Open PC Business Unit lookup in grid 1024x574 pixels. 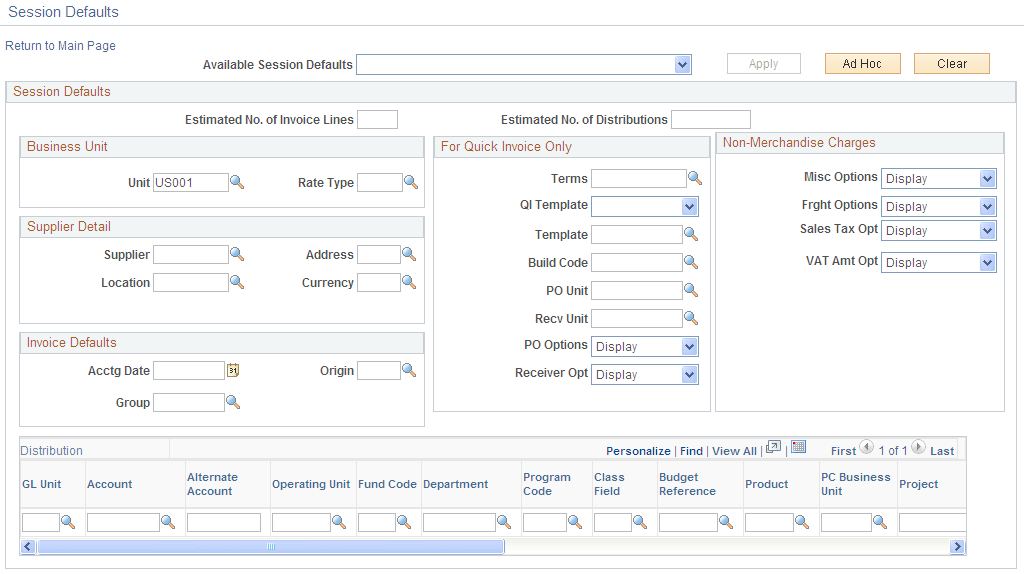click(880, 522)
